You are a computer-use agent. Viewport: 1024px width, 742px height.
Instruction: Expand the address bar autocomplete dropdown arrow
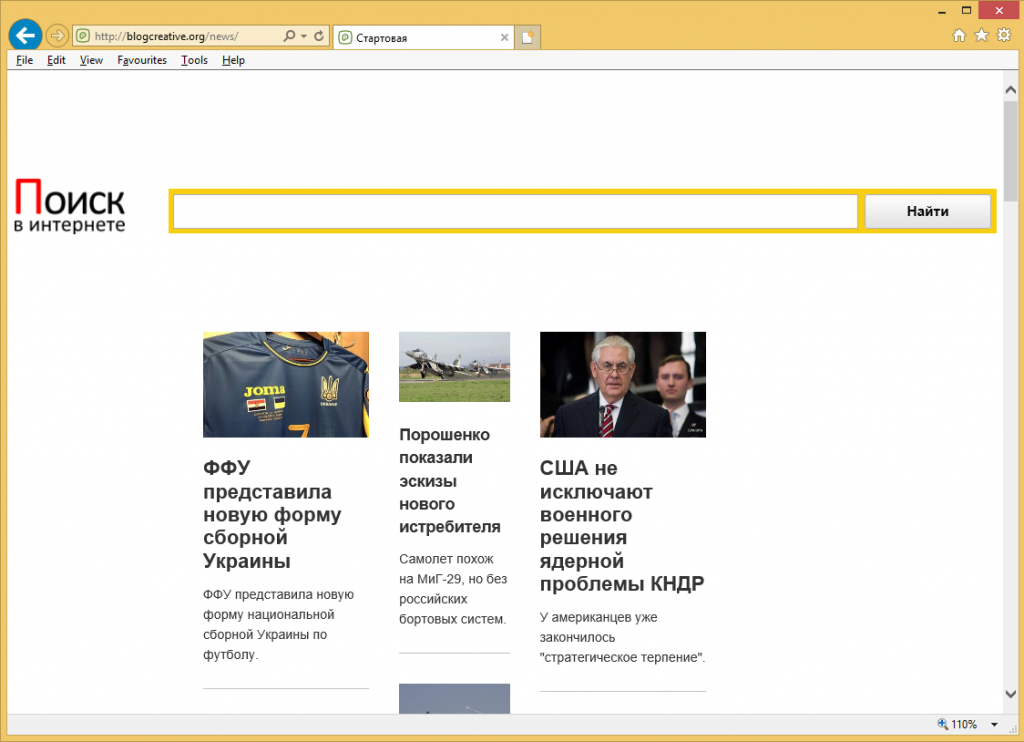[304, 36]
